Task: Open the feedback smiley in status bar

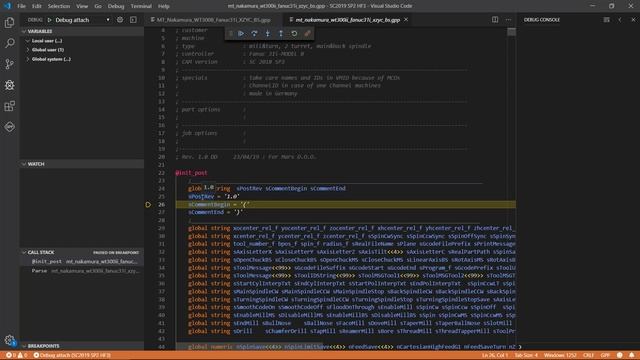Action: click(620, 355)
